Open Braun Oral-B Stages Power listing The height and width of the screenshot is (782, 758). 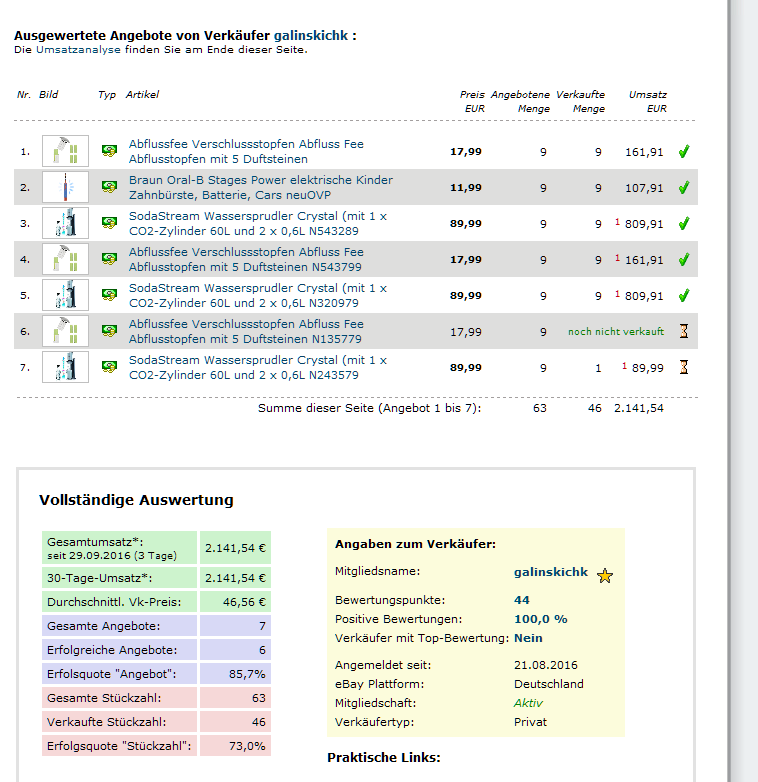point(261,187)
